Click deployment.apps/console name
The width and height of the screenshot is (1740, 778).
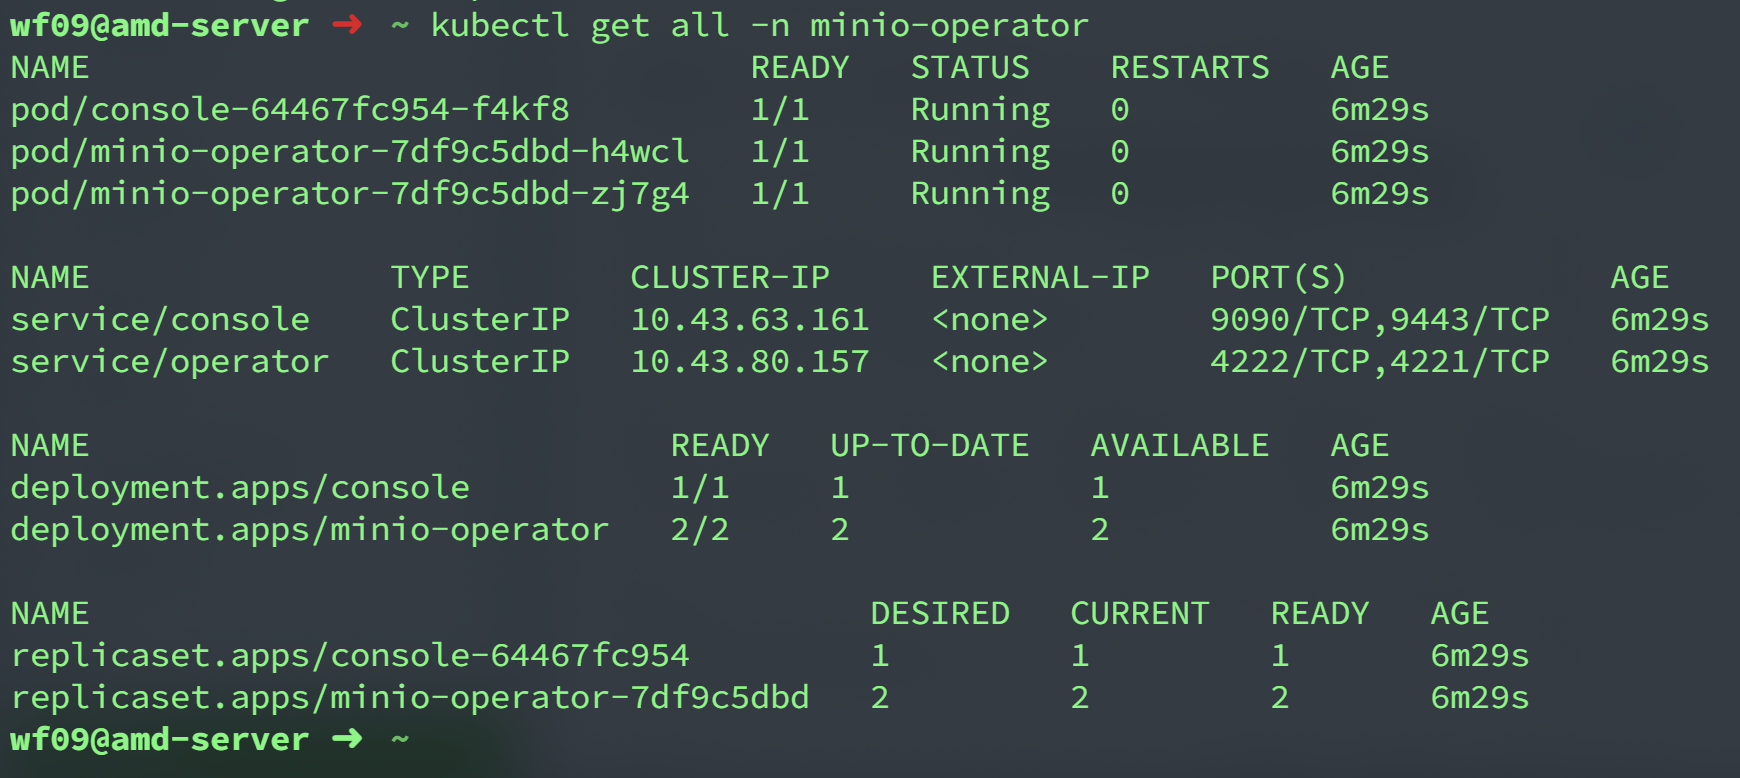click(240, 487)
